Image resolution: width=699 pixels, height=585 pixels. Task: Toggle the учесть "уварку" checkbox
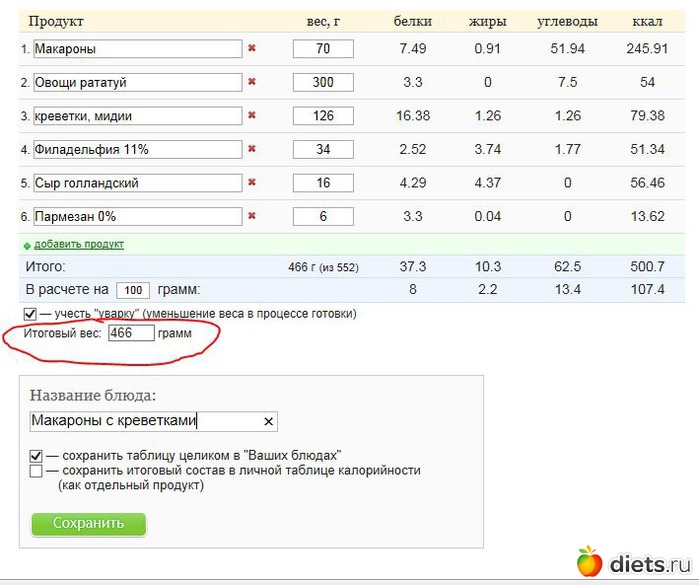(x=30, y=314)
